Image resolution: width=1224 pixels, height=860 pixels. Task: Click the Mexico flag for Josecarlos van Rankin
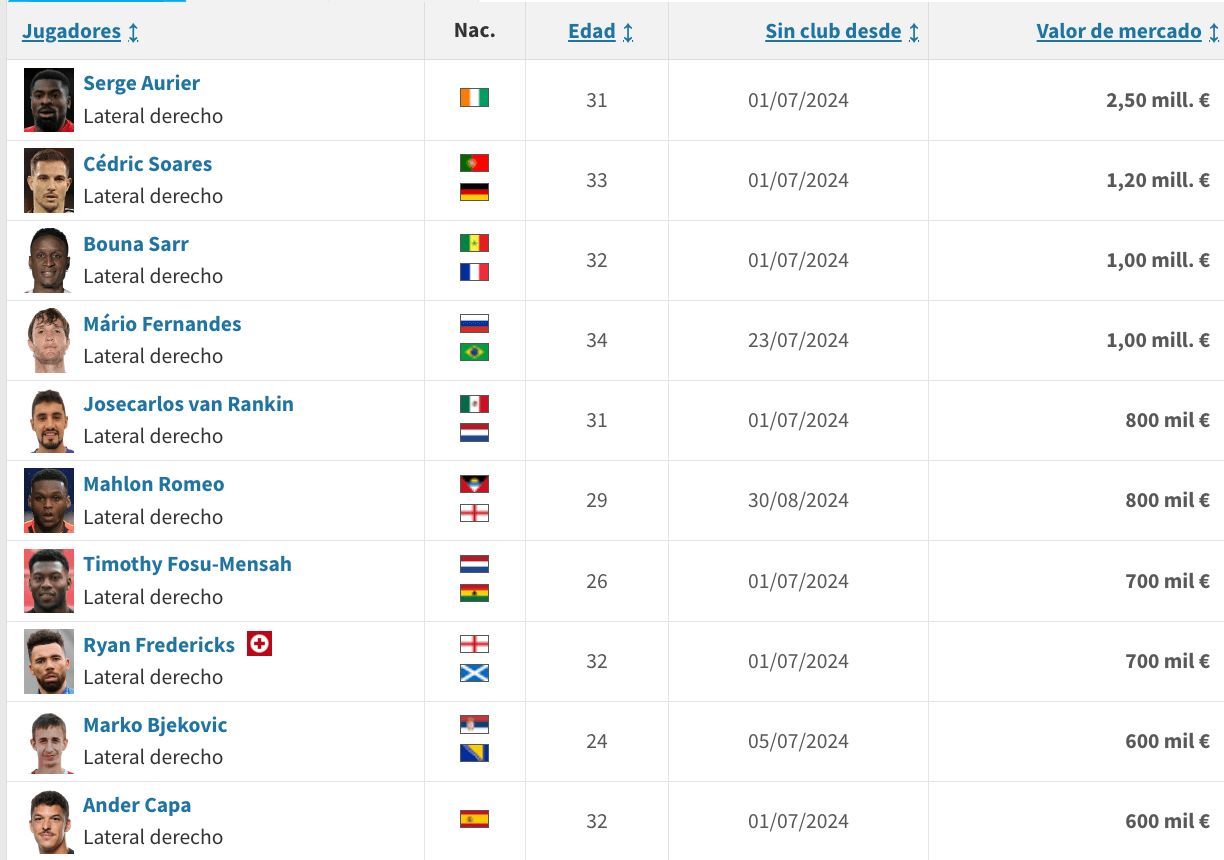coord(474,404)
